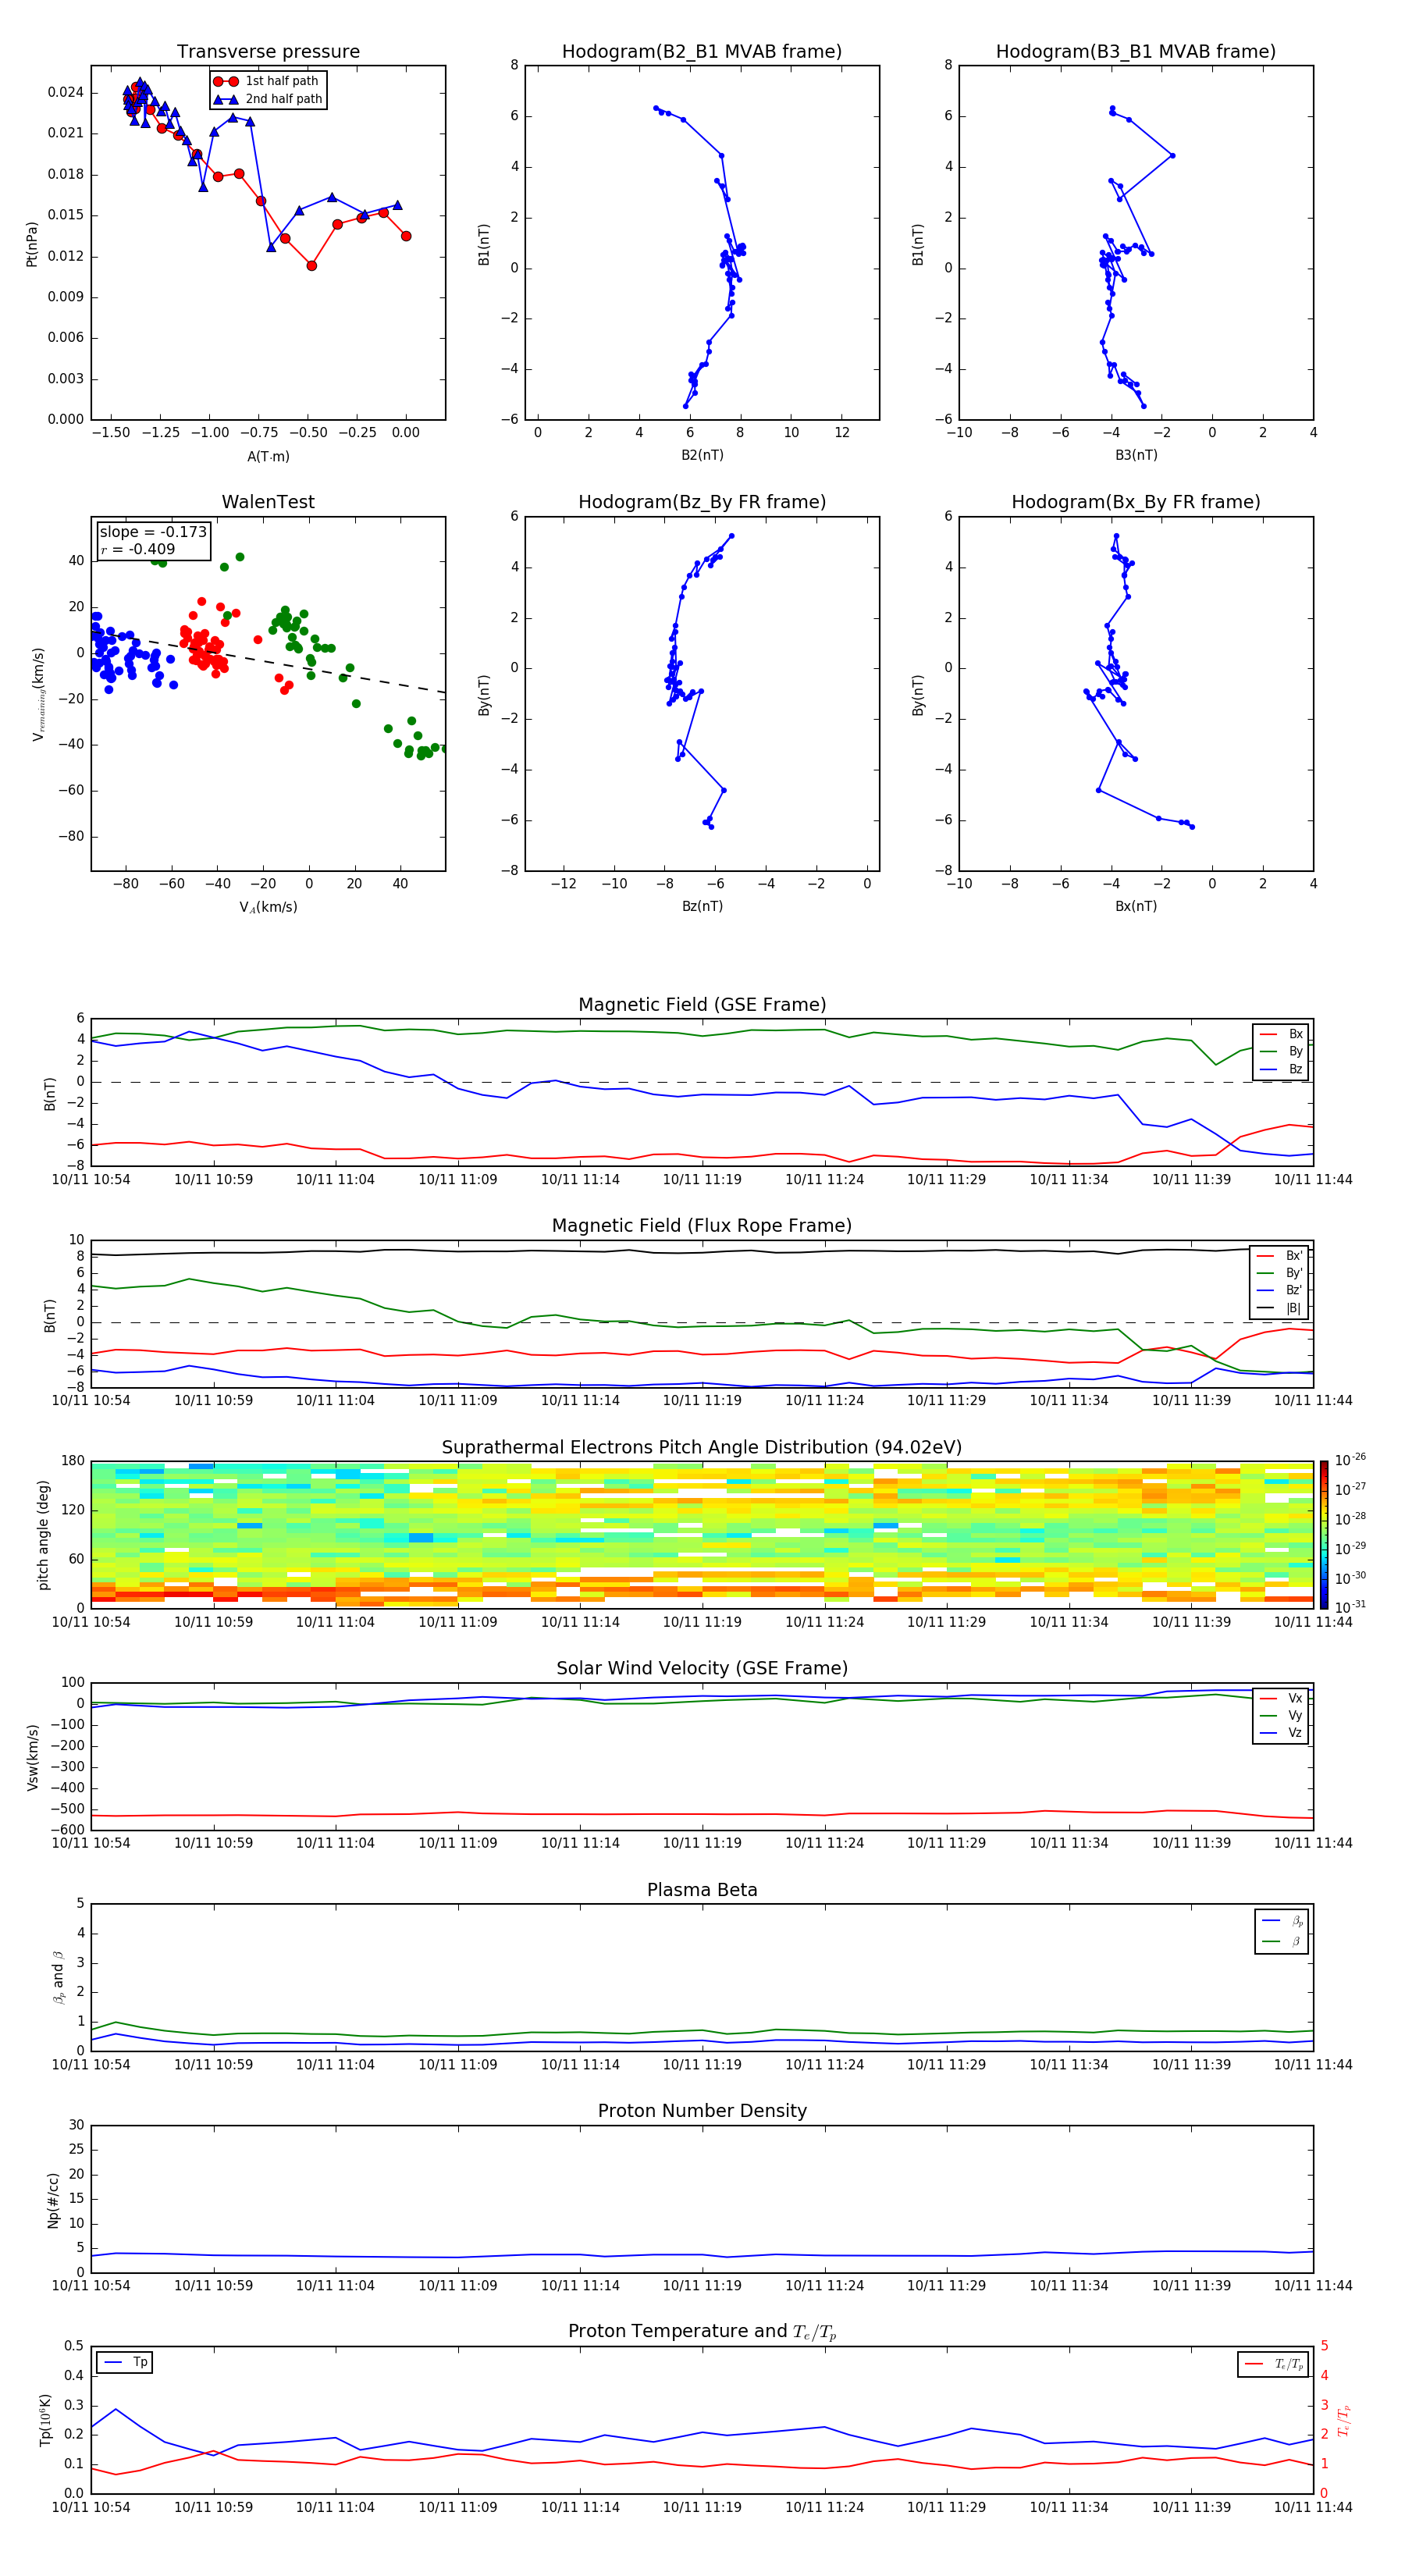
Task: Select the "r = -0.409" annotation text
Action: pyautogui.click(x=138, y=549)
